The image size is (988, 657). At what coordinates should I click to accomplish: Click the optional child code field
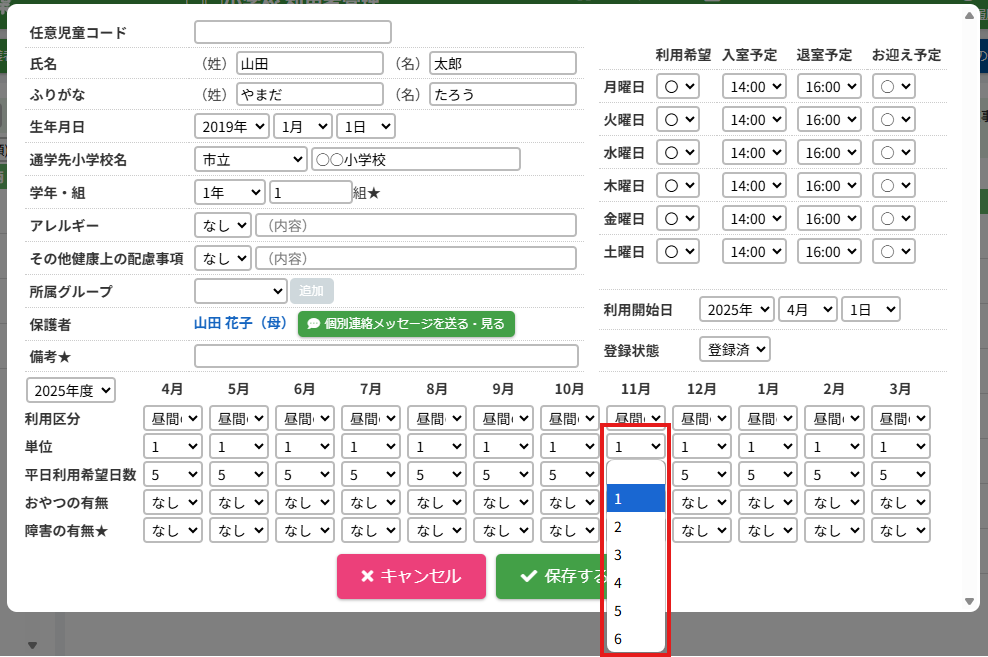coord(292,33)
